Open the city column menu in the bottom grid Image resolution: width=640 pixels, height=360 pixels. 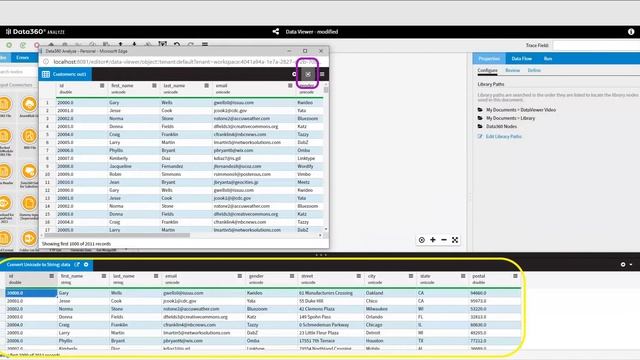tap(411, 276)
